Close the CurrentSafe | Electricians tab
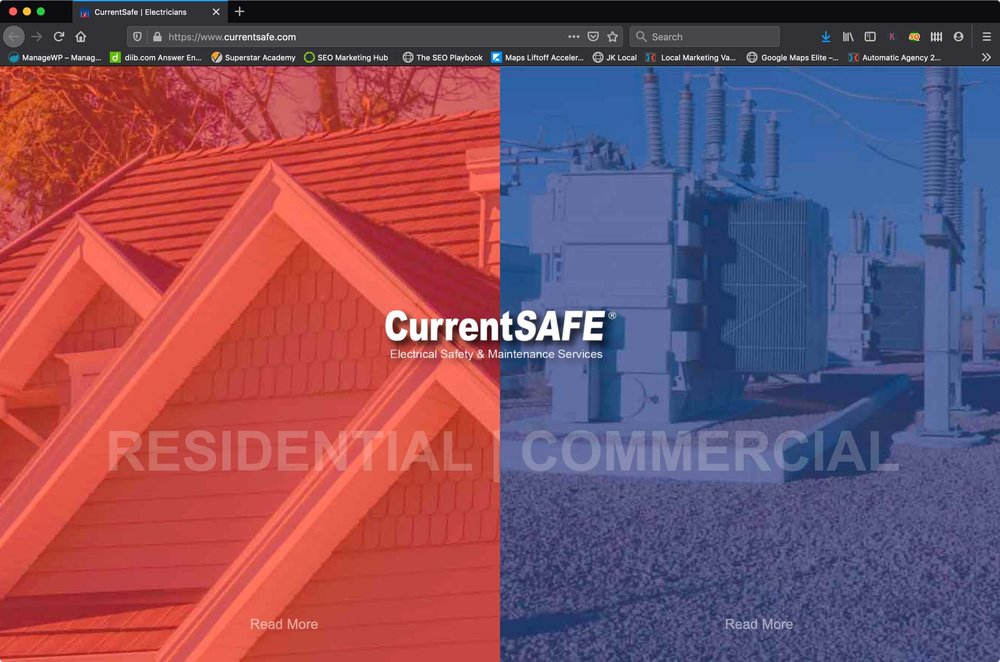Screen dimensions: 1000x662 216,11
